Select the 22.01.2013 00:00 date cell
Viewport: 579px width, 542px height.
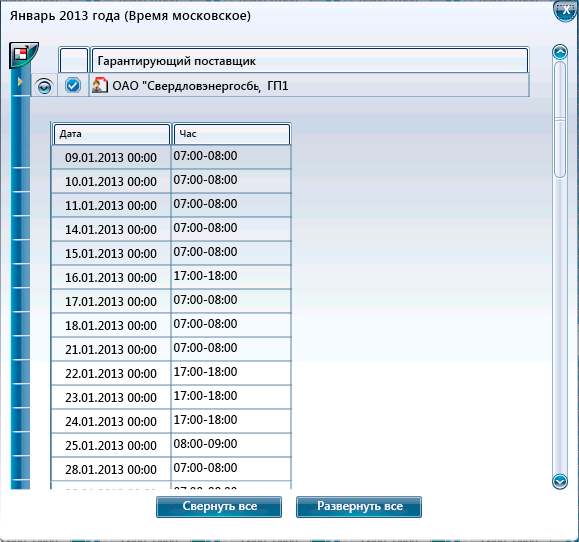pos(111,373)
